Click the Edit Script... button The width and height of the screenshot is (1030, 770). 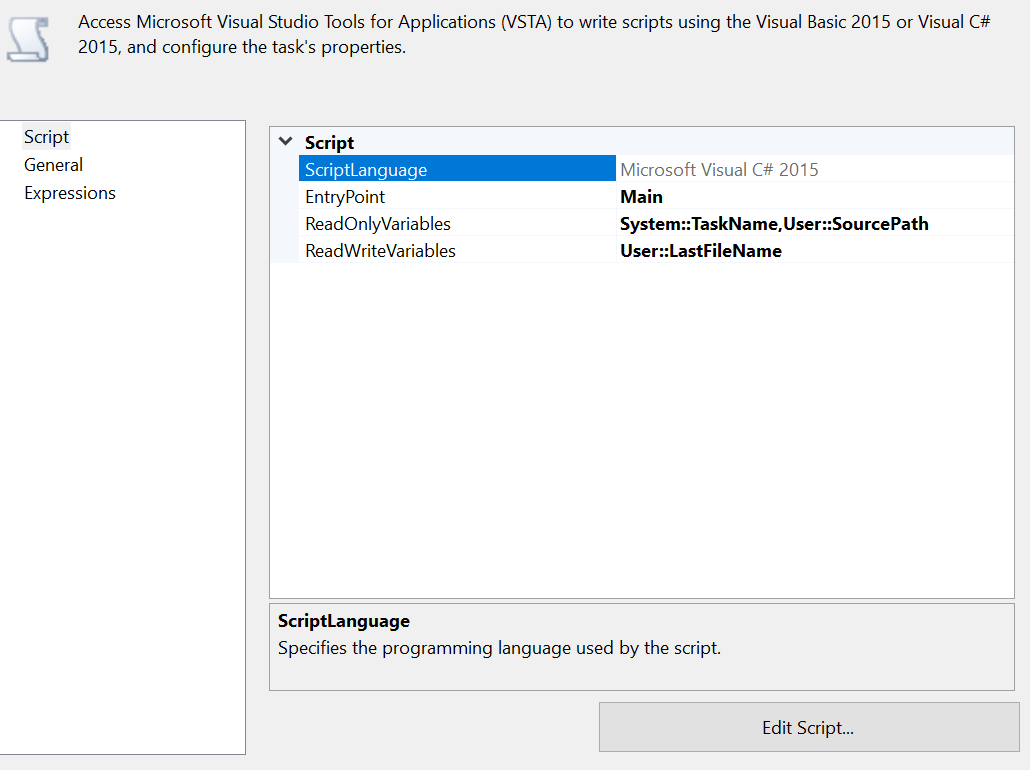[x=809, y=727]
